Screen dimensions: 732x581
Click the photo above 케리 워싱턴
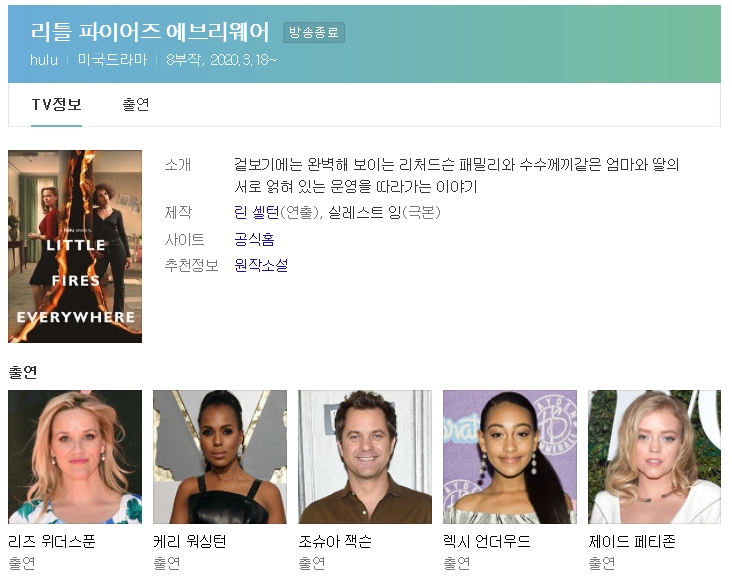coord(220,457)
